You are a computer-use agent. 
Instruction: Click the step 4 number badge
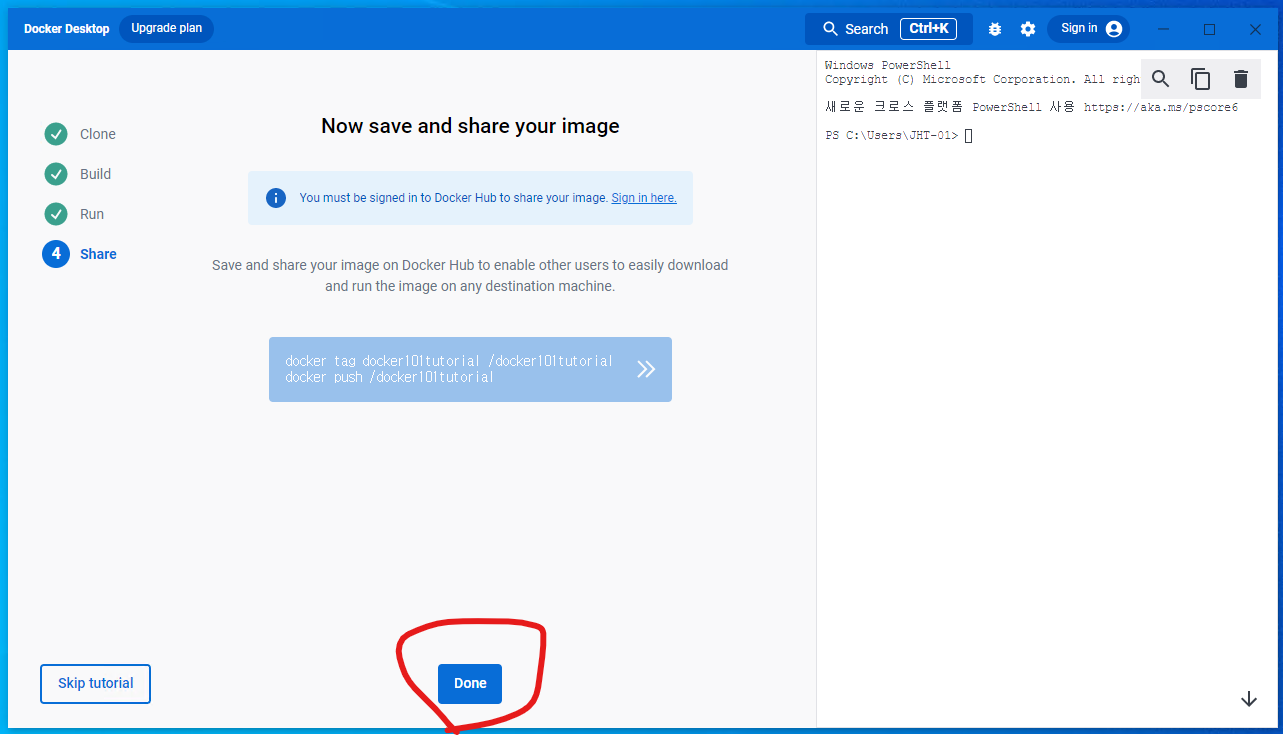point(56,254)
